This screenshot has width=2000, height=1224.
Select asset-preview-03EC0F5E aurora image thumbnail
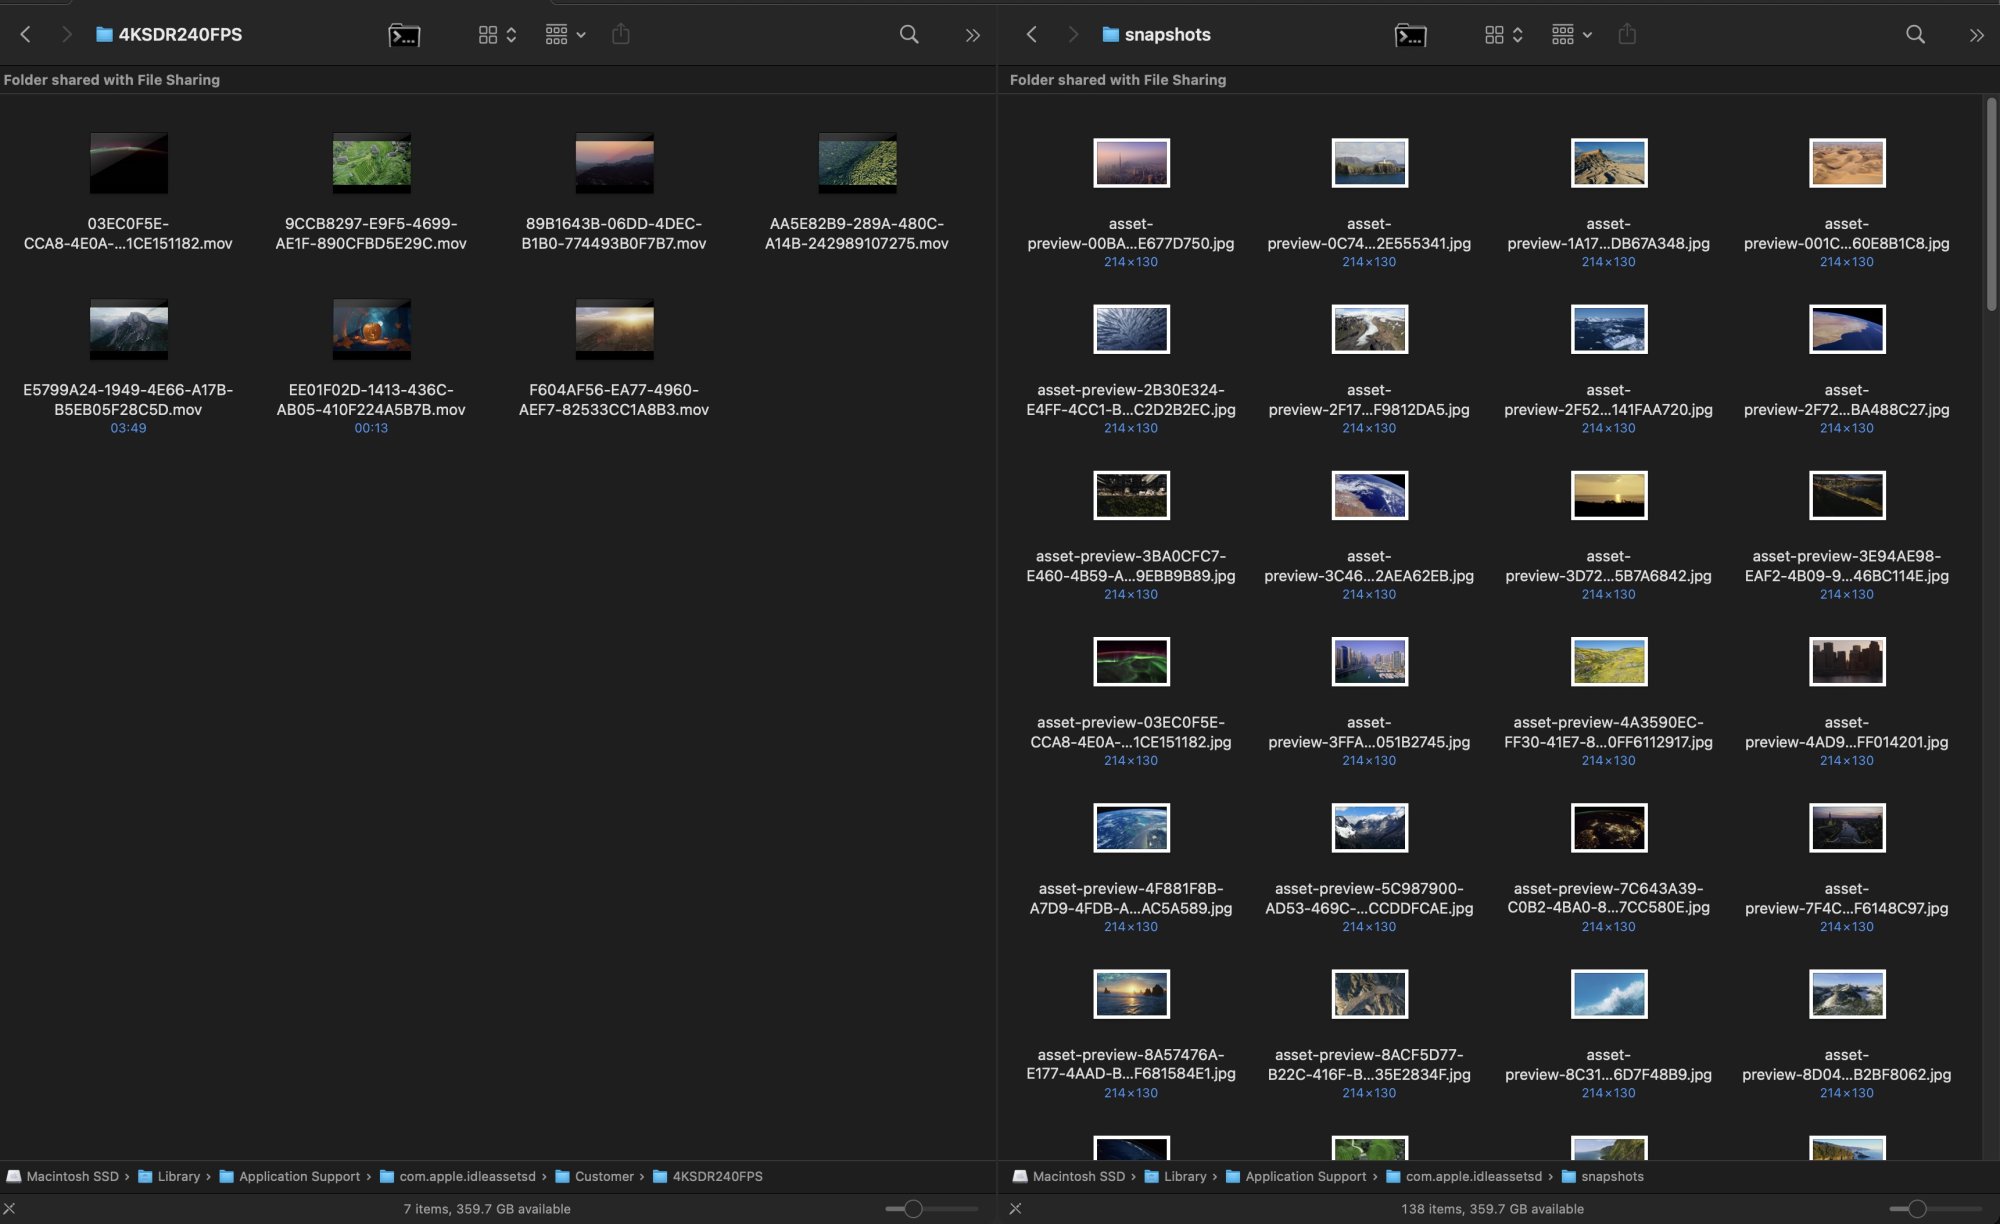[x=1131, y=661]
